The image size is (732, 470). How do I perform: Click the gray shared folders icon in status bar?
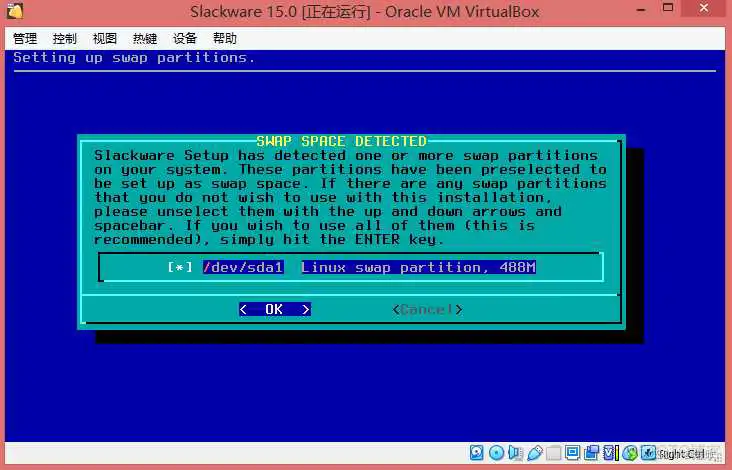point(553,453)
